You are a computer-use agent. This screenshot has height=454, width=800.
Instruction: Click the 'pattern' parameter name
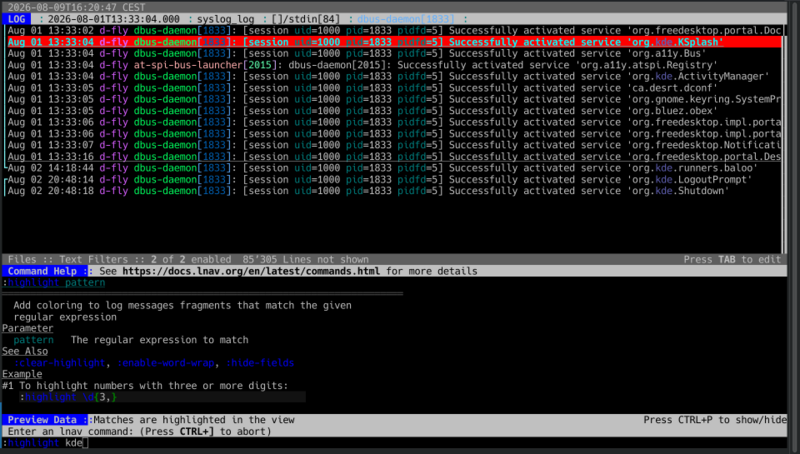tap(33, 340)
